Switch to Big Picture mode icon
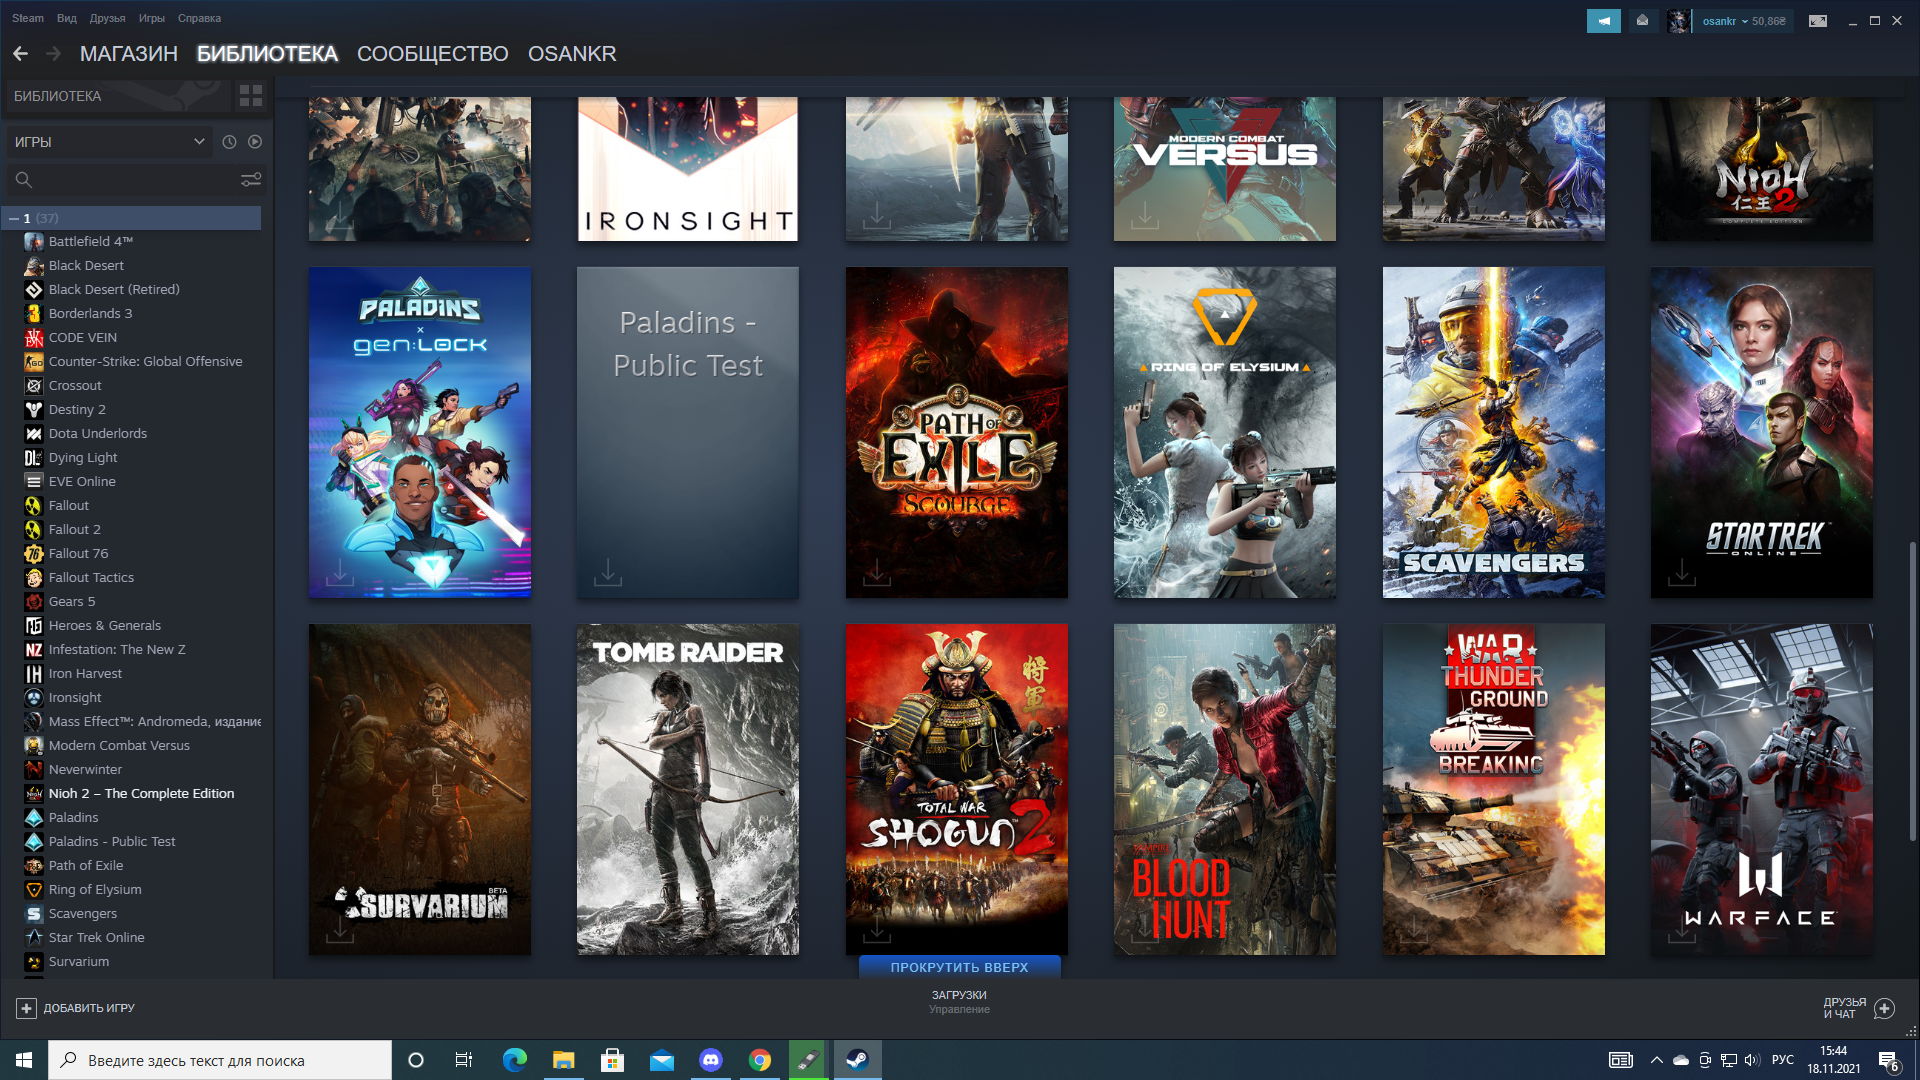This screenshot has height=1080, width=1920. (x=1818, y=21)
